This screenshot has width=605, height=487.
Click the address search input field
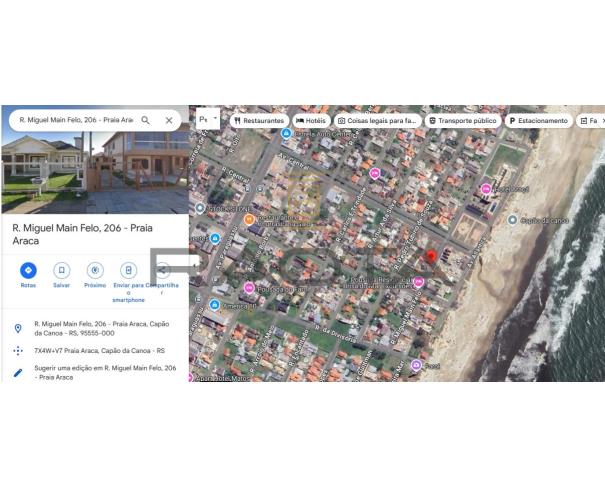(x=76, y=120)
